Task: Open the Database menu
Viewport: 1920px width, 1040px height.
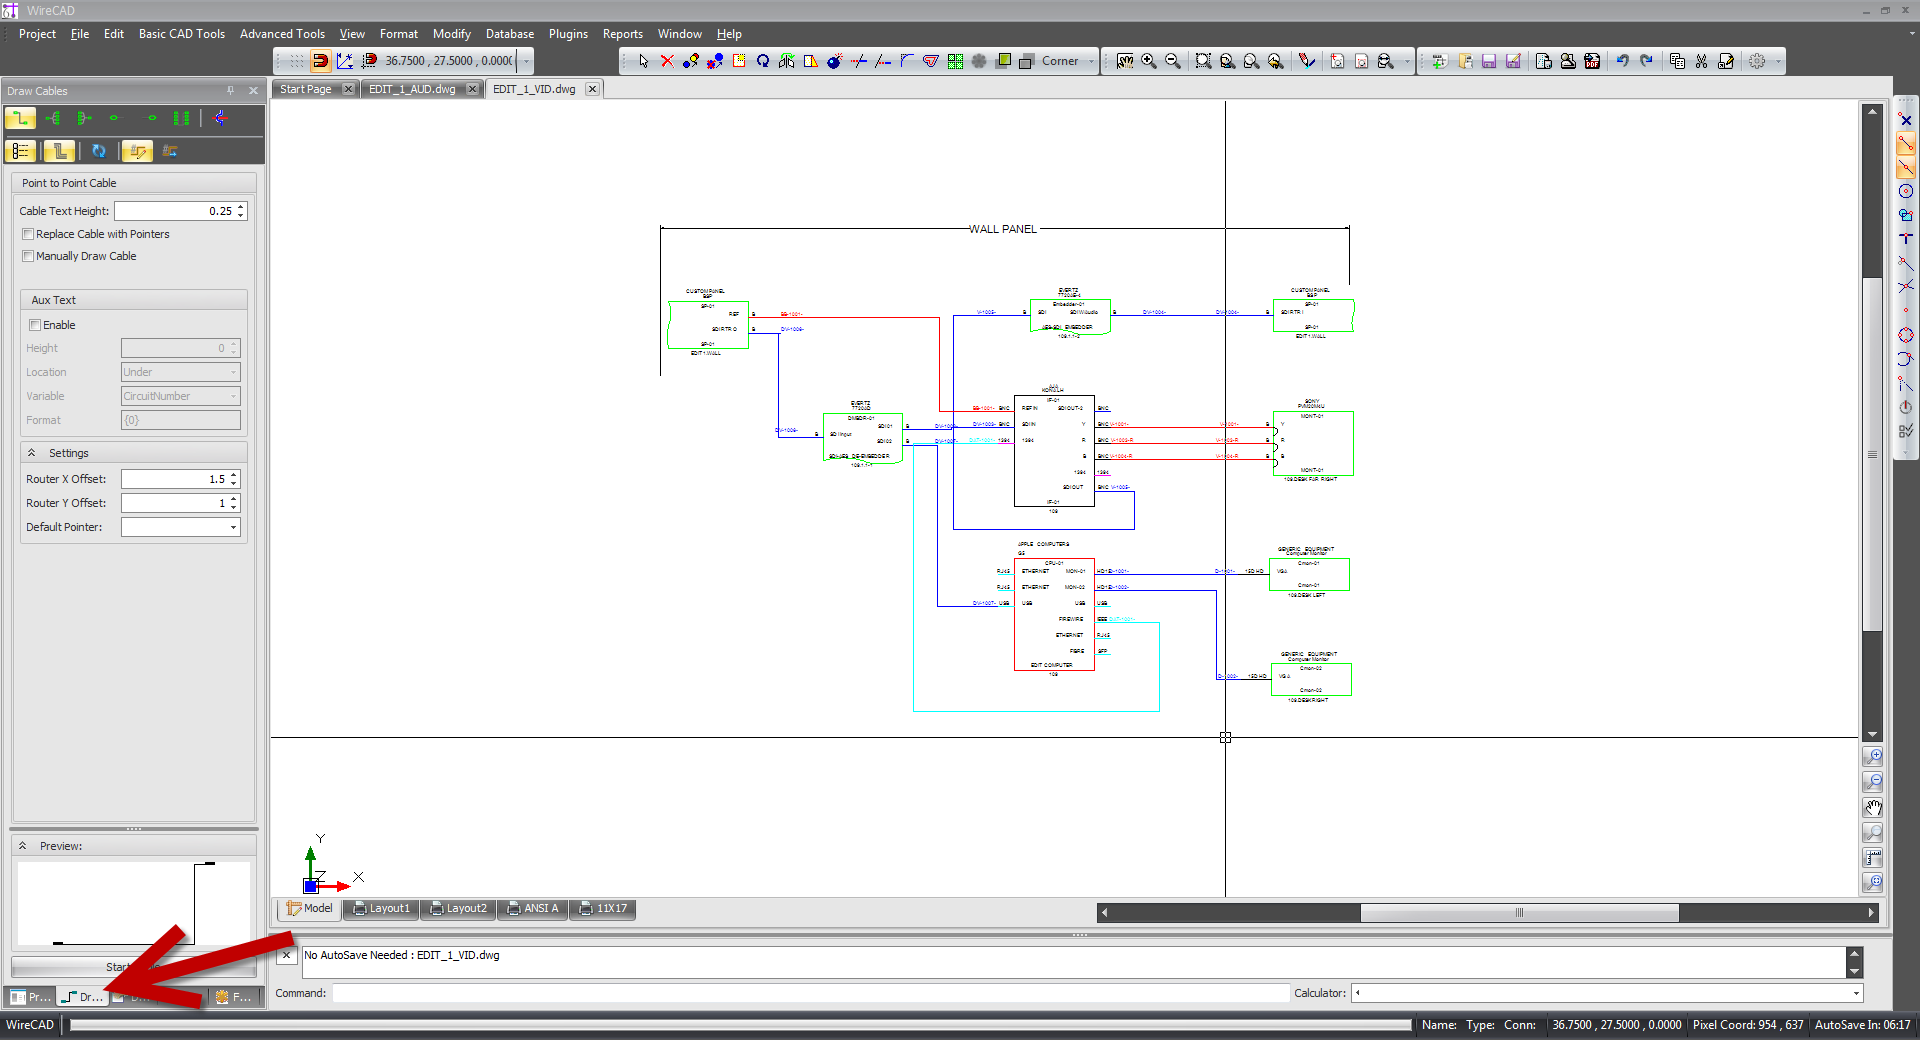Action: tap(510, 34)
